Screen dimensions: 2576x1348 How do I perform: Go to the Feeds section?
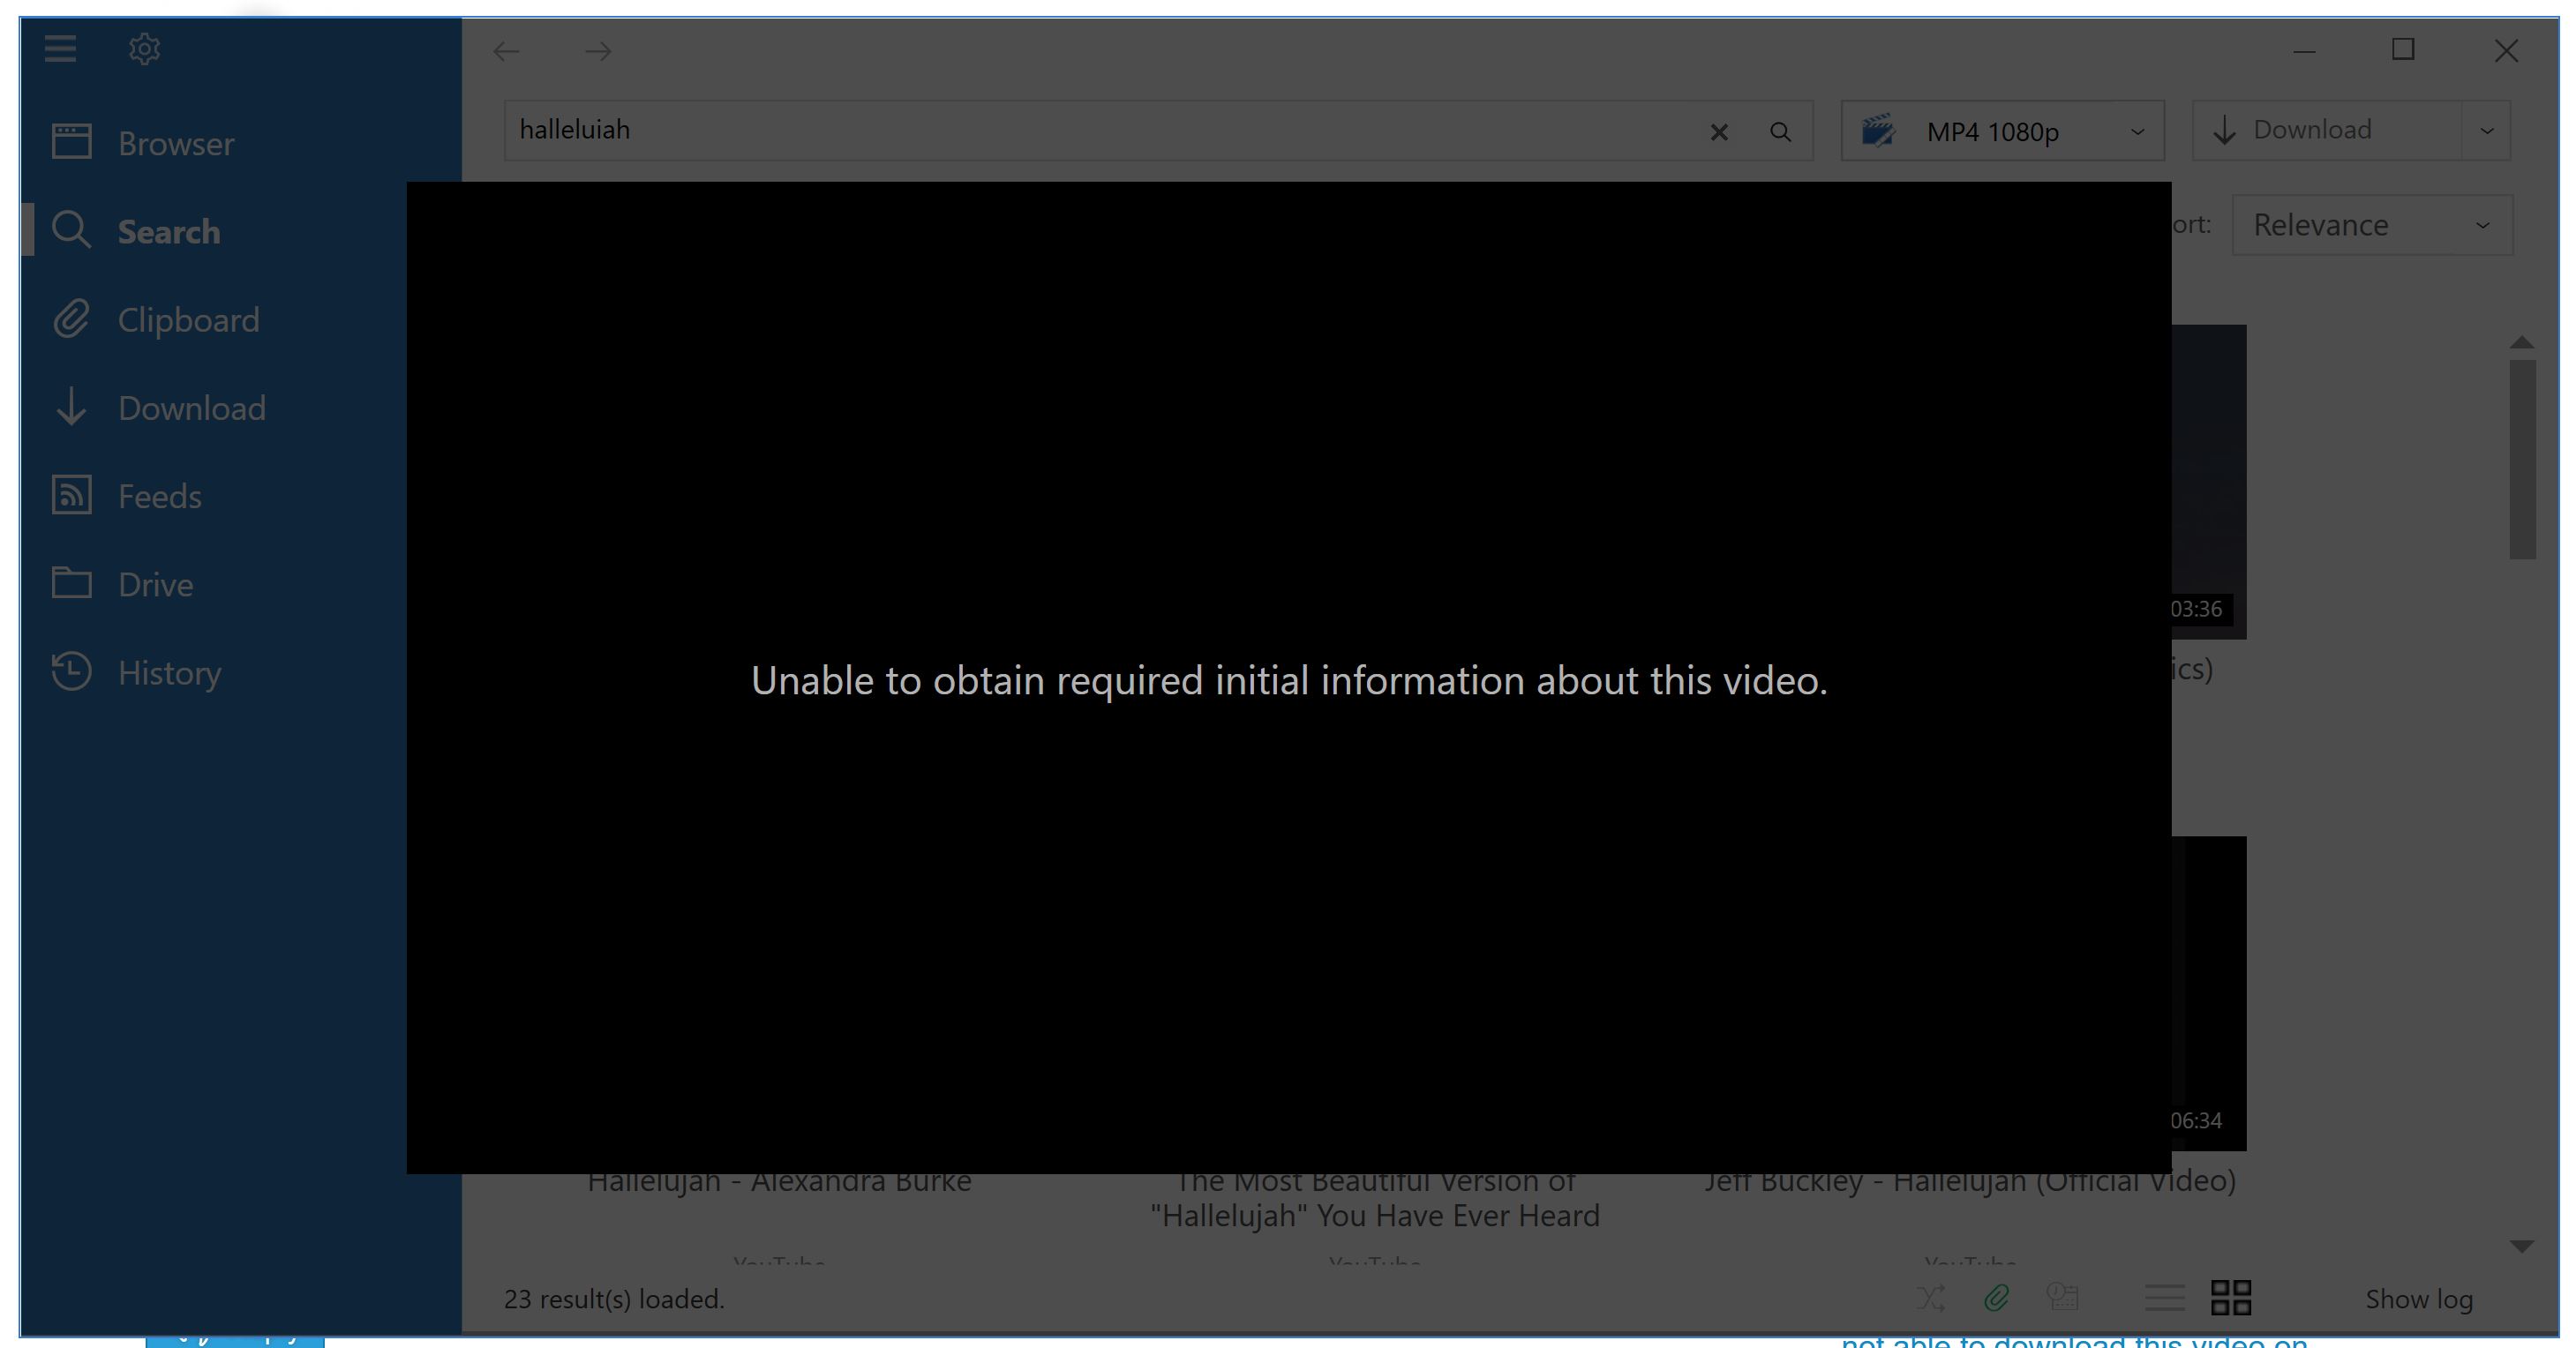pyautogui.click(x=159, y=496)
